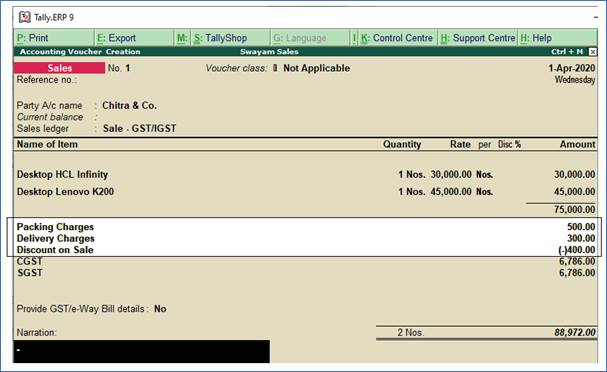Screen dimensions: 607x372
Task: Click the rate 45,000.00 for Lenovo K200
Action: pyautogui.click(x=451, y=192)
